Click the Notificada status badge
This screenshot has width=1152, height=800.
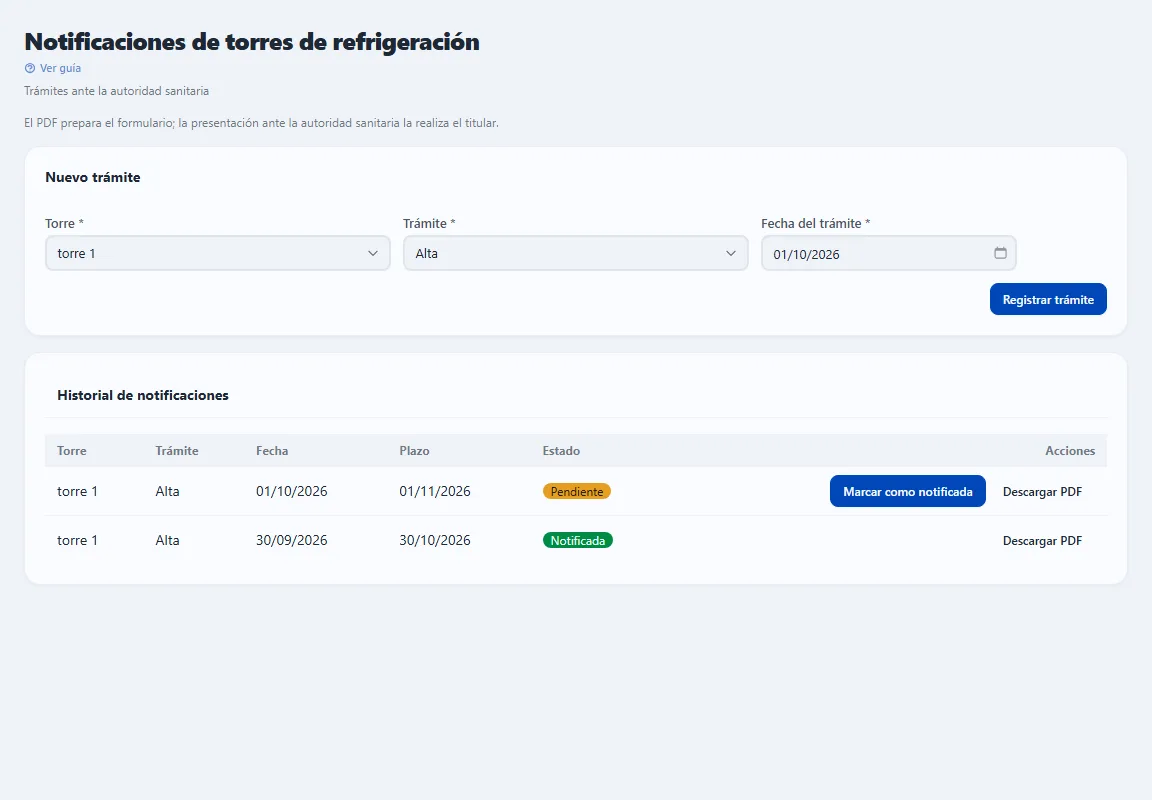(x=577, y=541)
